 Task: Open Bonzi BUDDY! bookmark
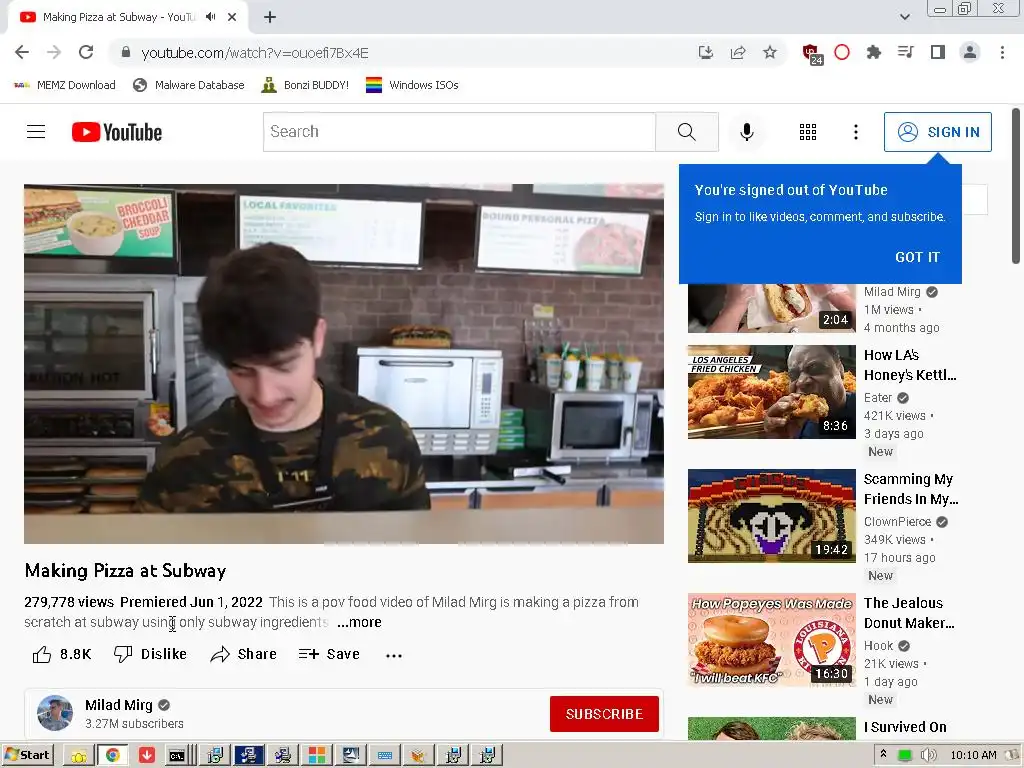point(305,85)
